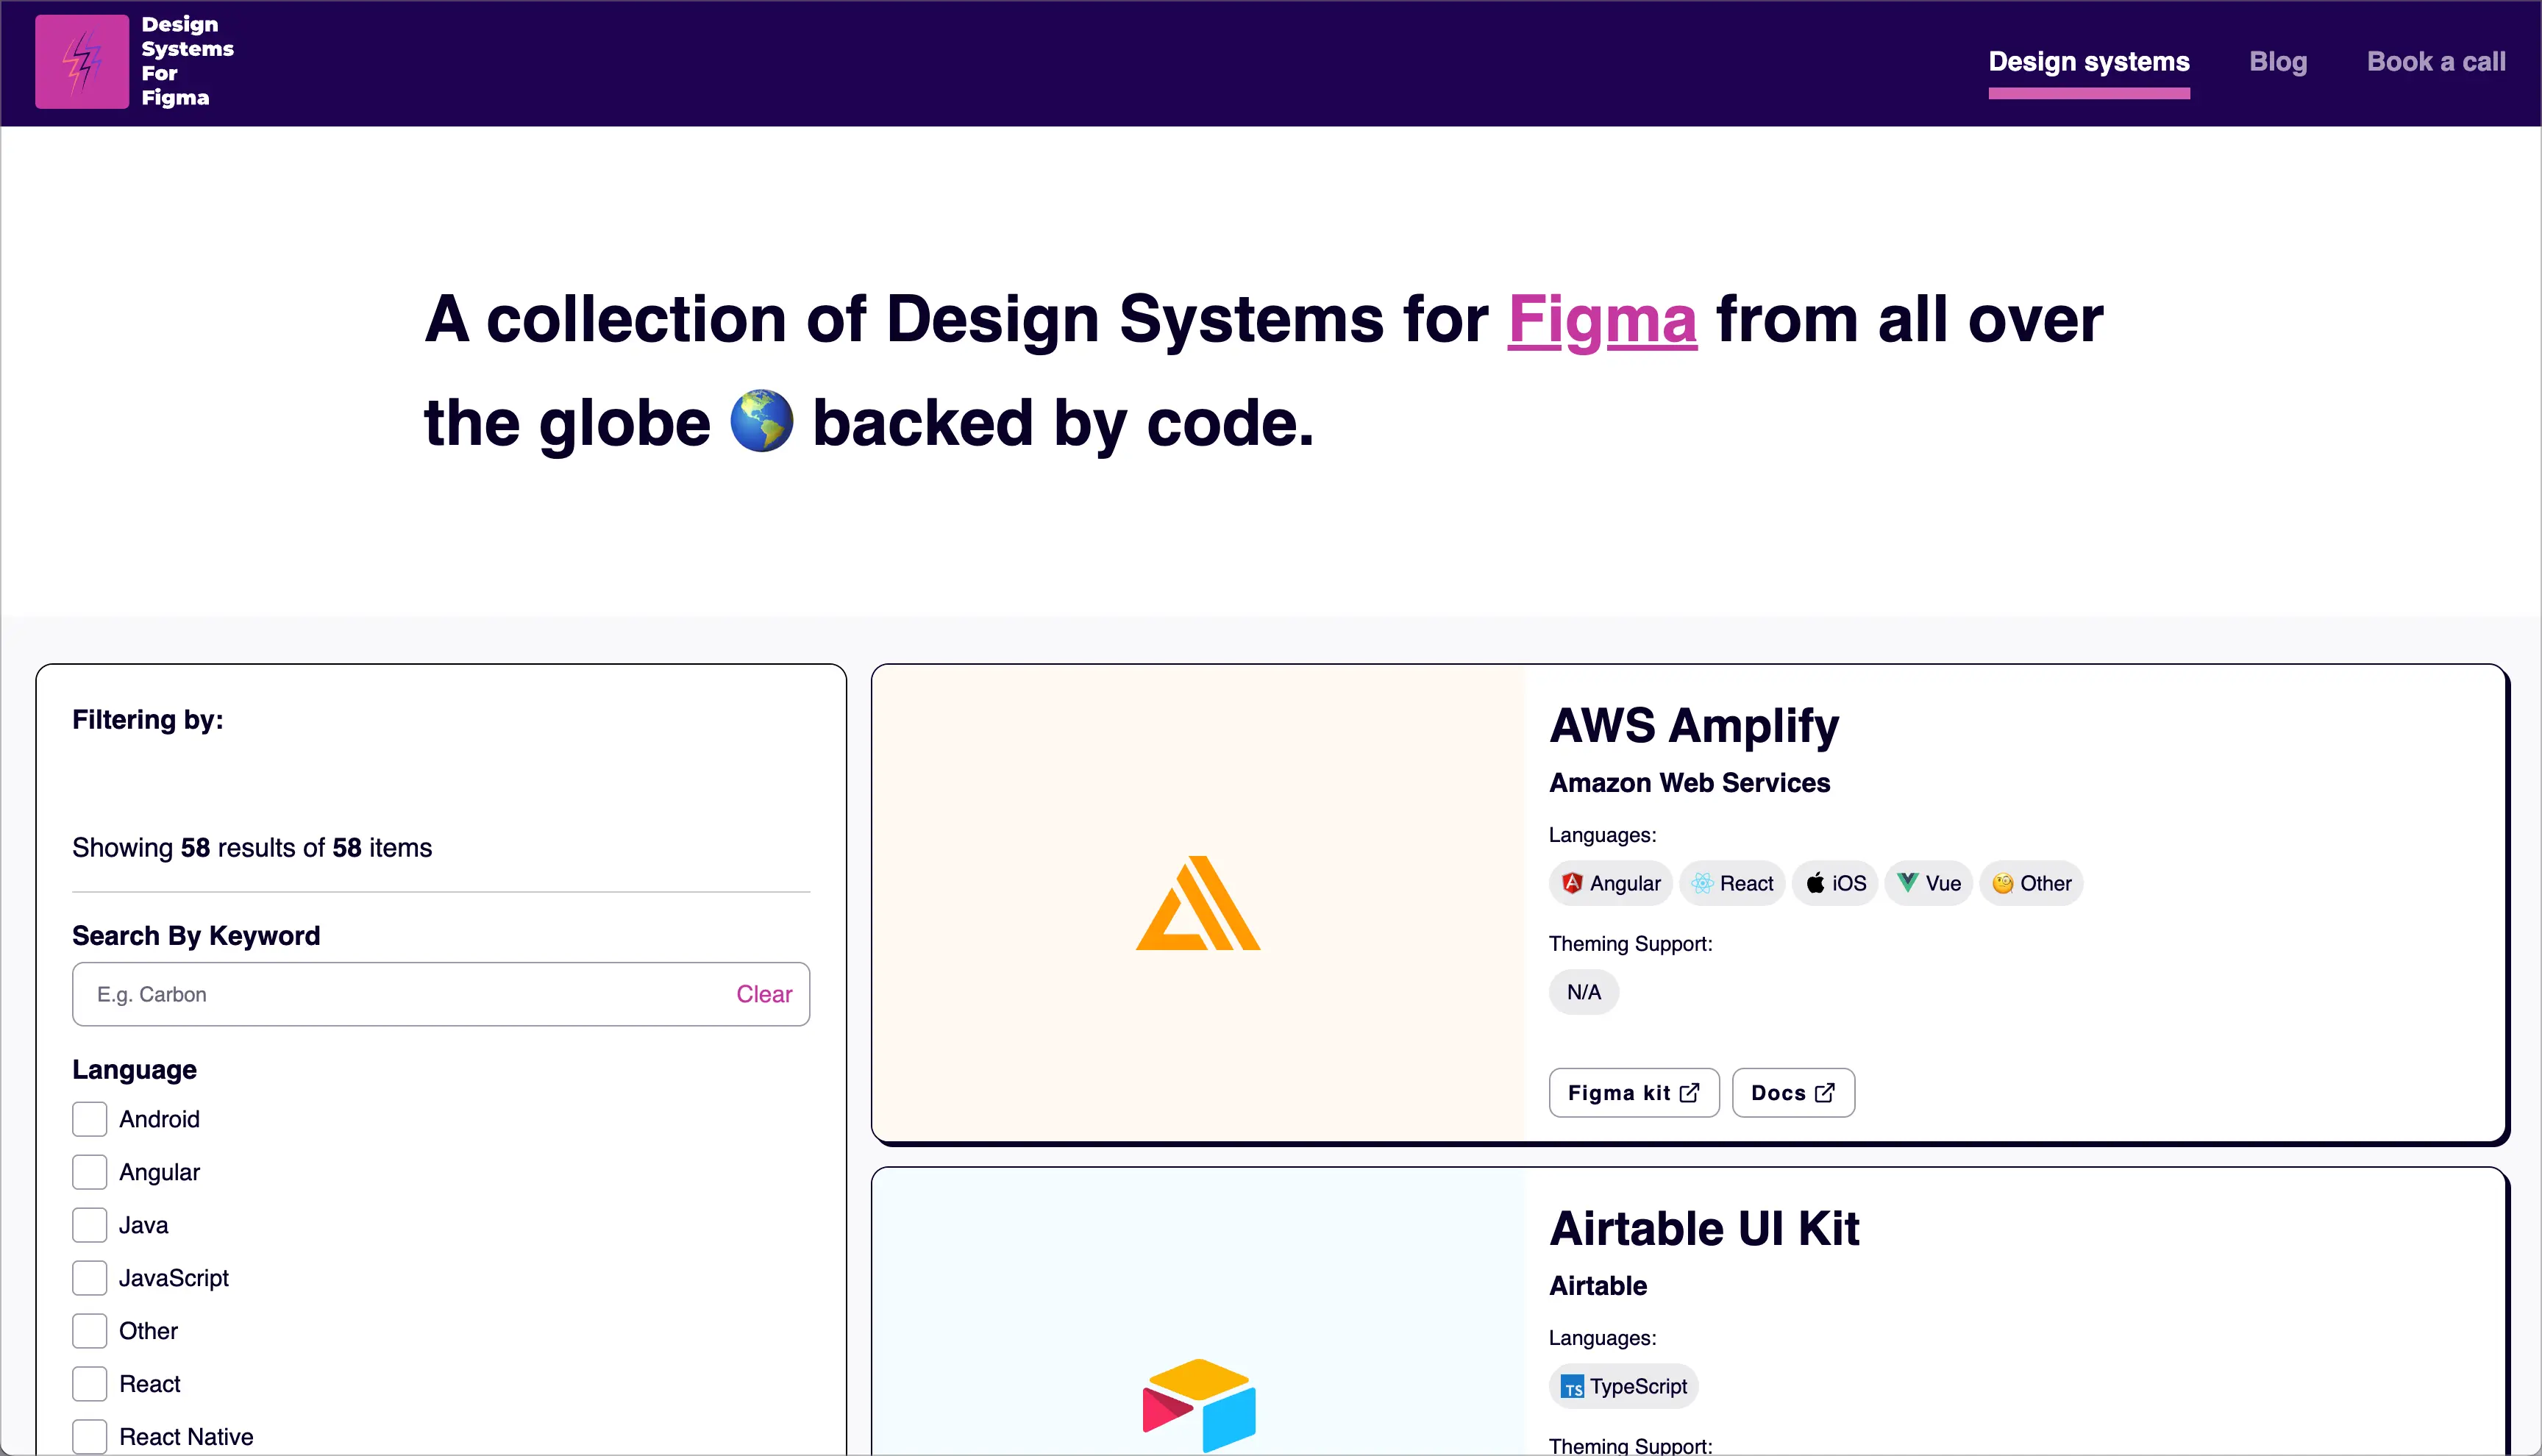2542x1456 pixels.
Task: Click the Vue language tag
Action: click(x=1928, y=883)
